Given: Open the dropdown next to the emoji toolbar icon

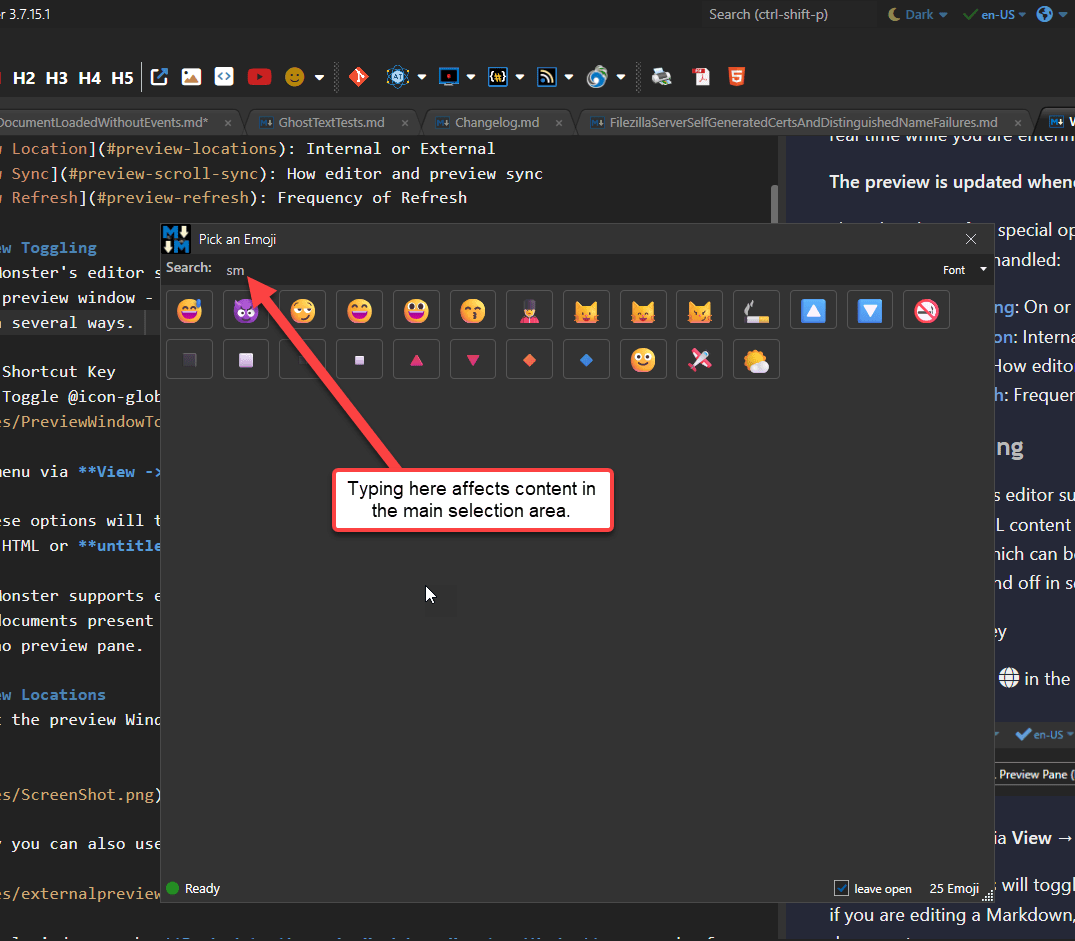Looking at the screenshot, I should pyautogui.click(x=319, y=77).
